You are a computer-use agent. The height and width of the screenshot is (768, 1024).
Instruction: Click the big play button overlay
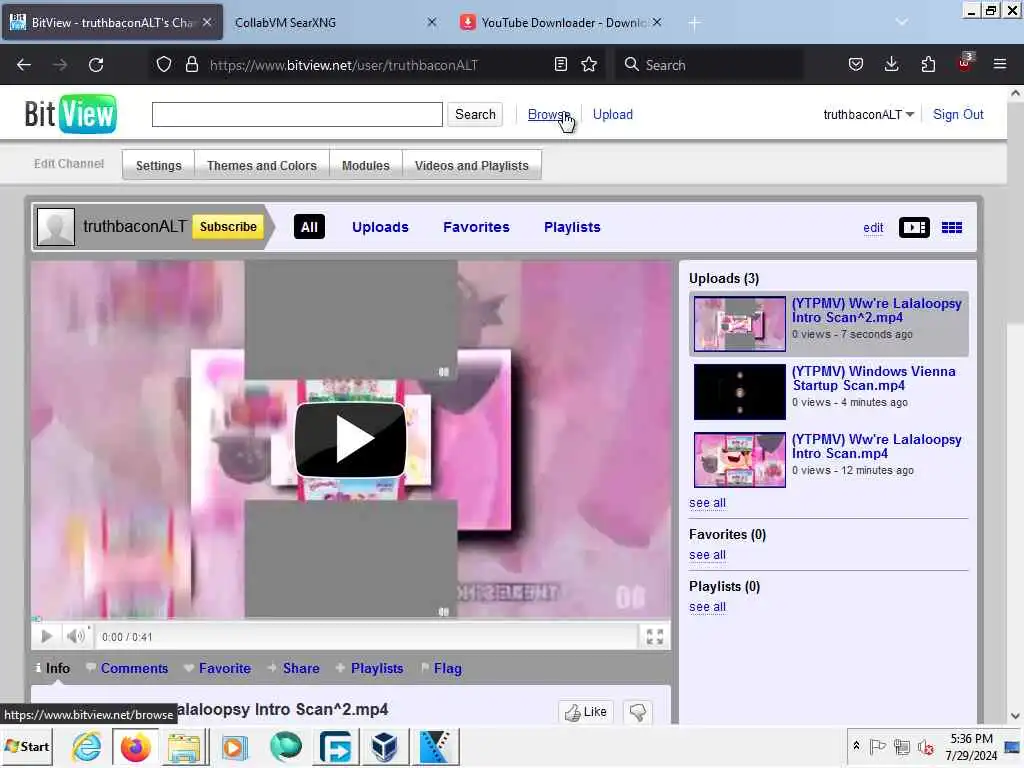click(x=351, y=440)
